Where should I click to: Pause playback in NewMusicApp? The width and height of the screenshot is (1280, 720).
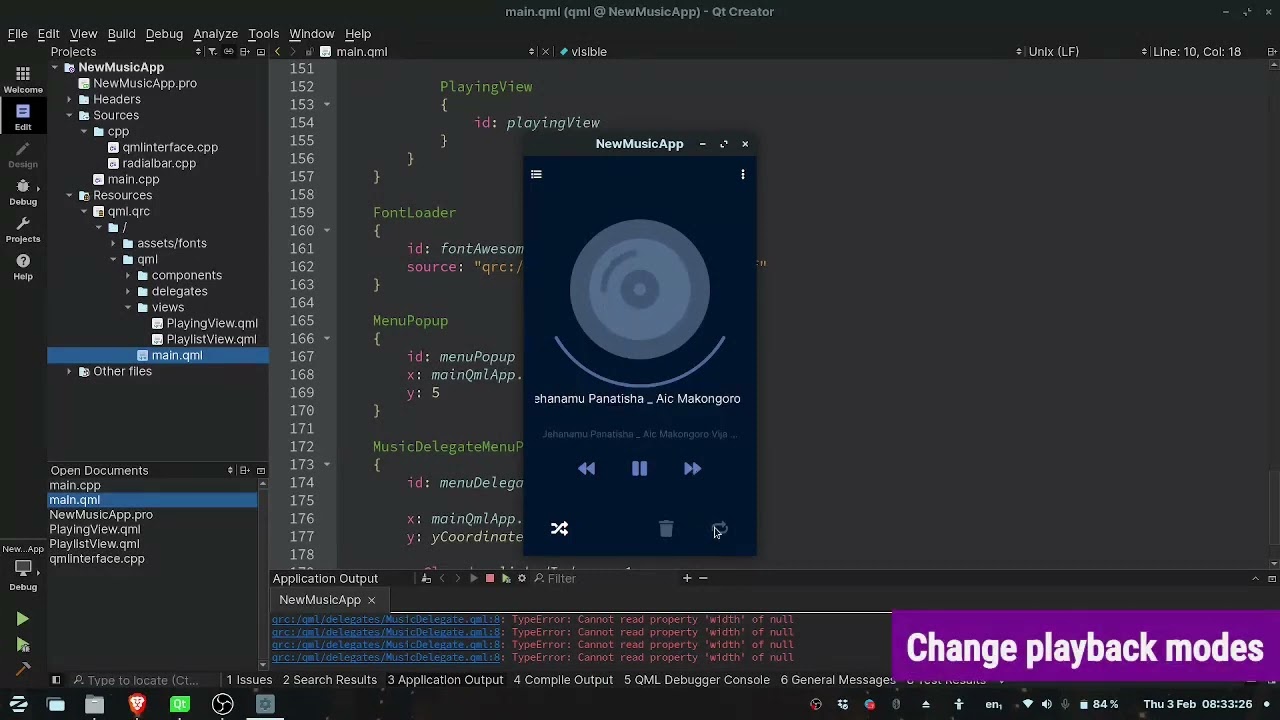click(640, 469)
